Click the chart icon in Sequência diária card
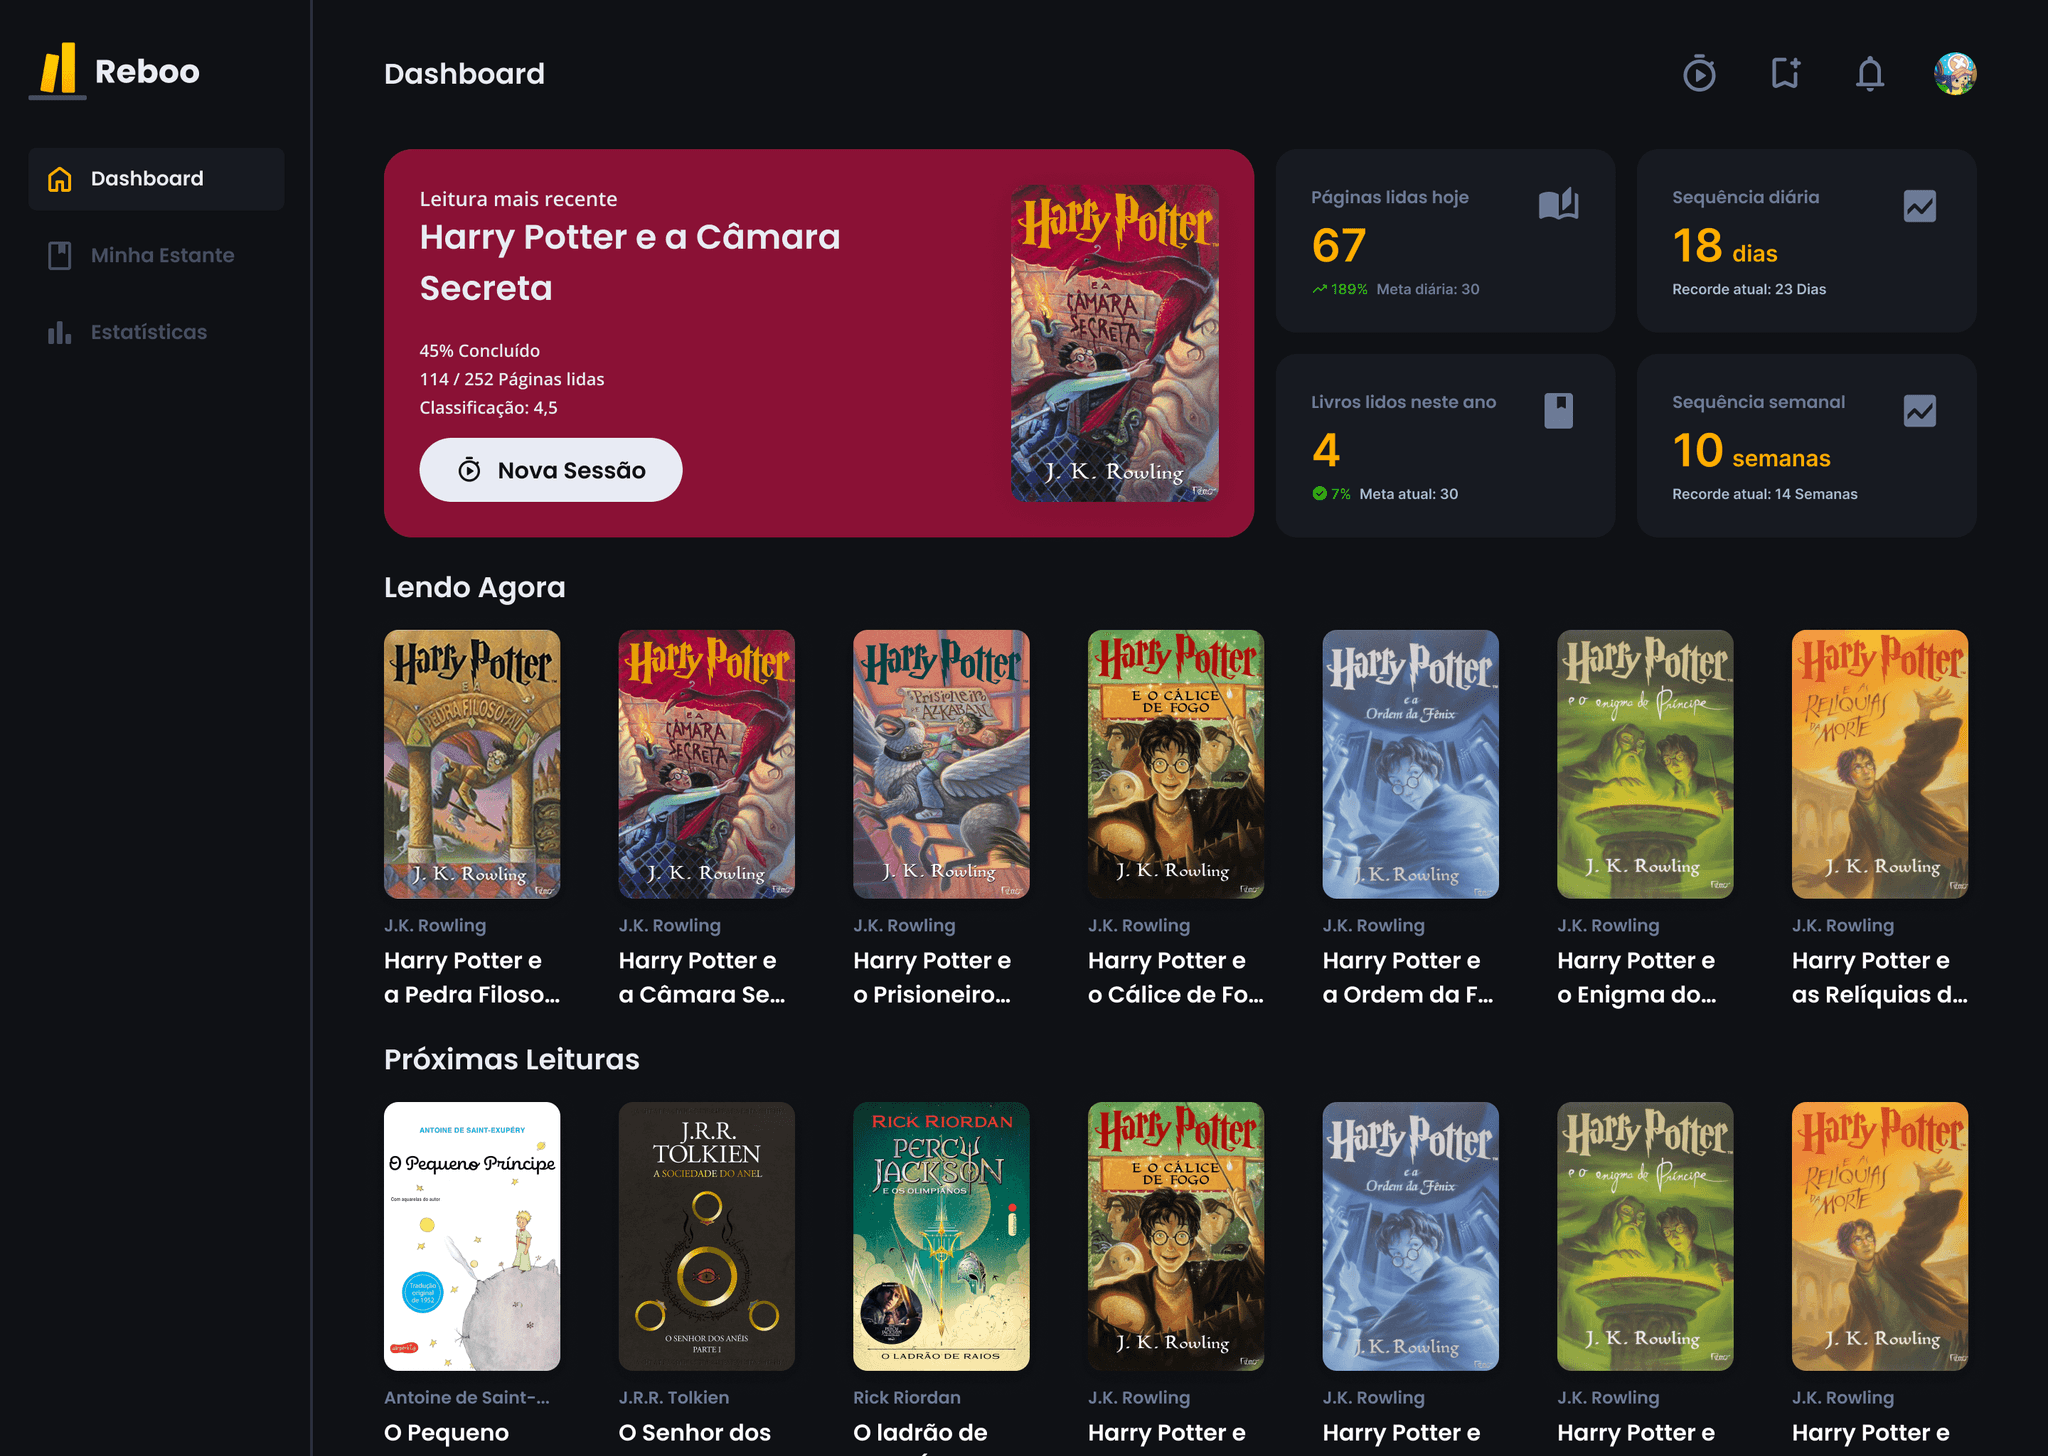Viewport: 2048px width, 1456px height. [x=1920, y=206]
